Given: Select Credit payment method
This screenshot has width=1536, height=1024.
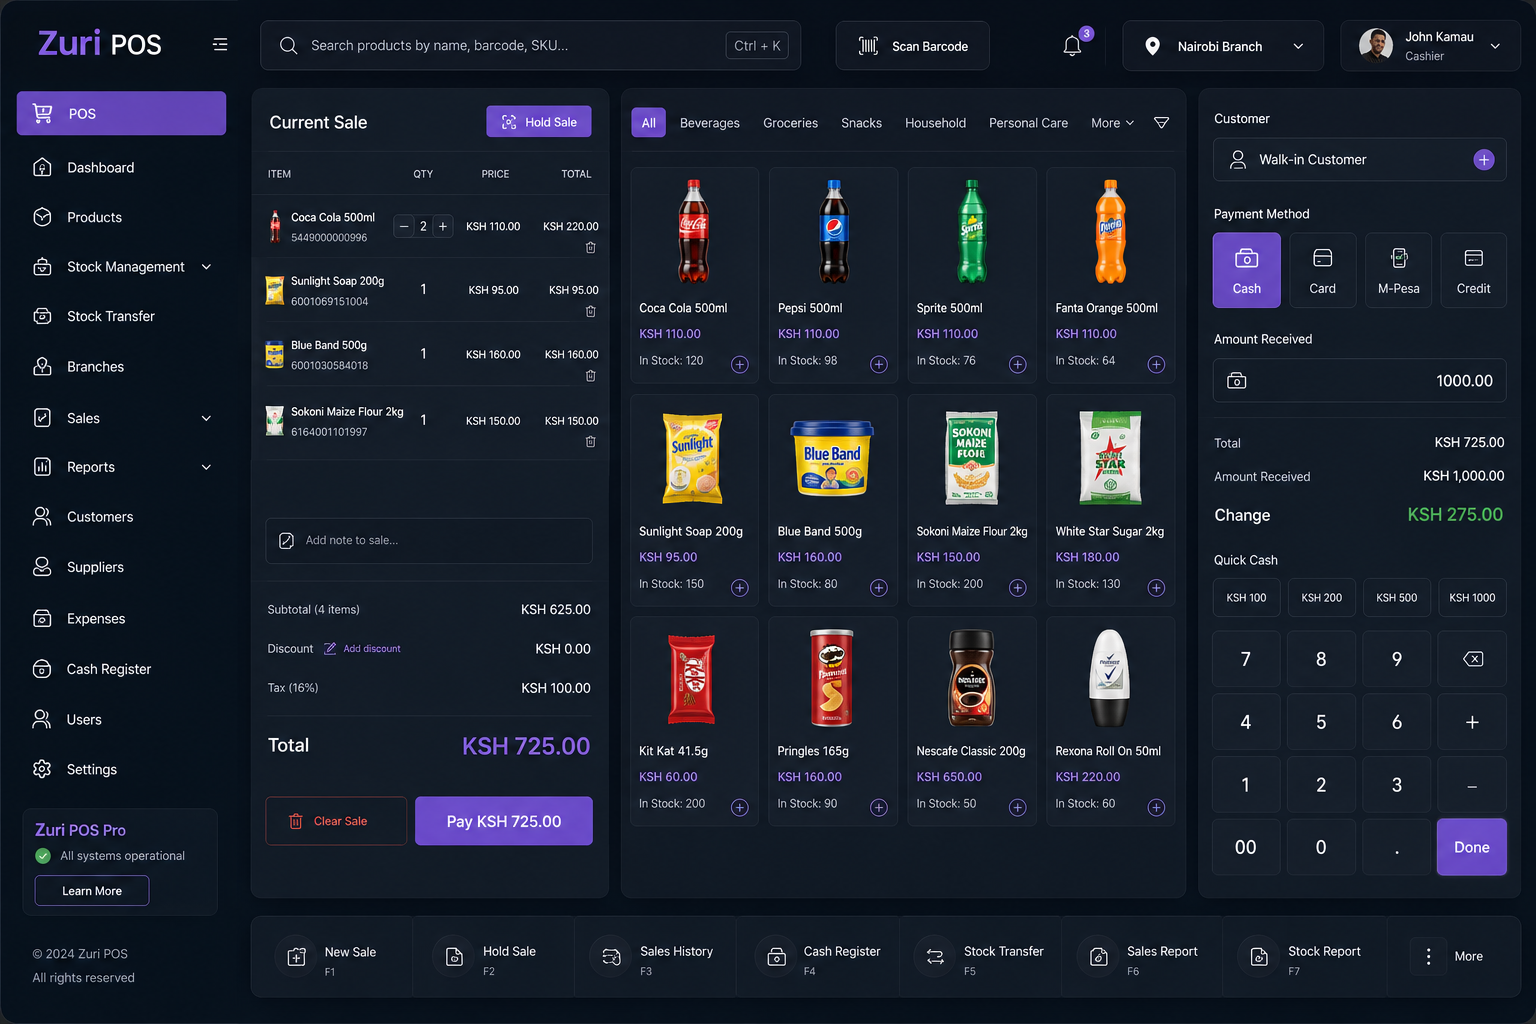Looking at the screenshot, I should (1473, 270).
